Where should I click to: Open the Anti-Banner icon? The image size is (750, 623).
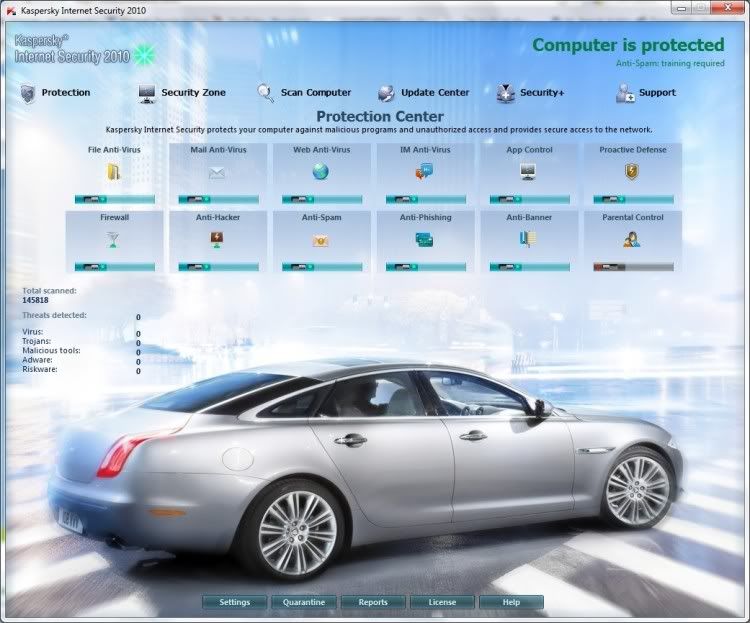tap(528, 239)
